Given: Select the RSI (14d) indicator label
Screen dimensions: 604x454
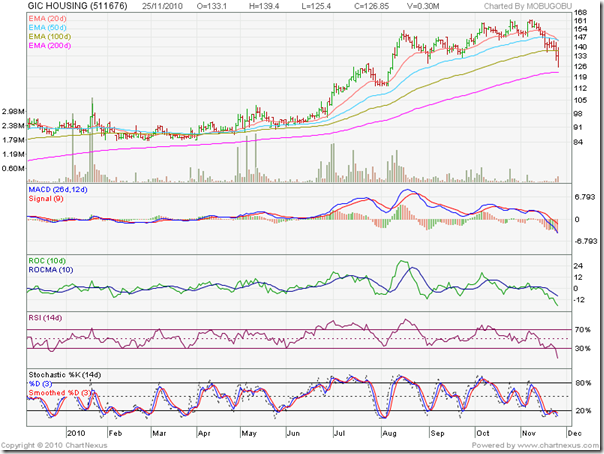Looking at the screenshot, I should (x=50, y=318).
